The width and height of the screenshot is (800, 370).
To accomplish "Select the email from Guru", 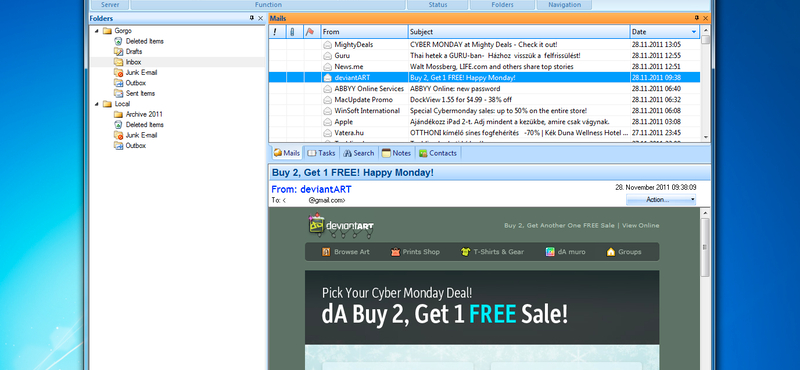I will click(484, 56).
